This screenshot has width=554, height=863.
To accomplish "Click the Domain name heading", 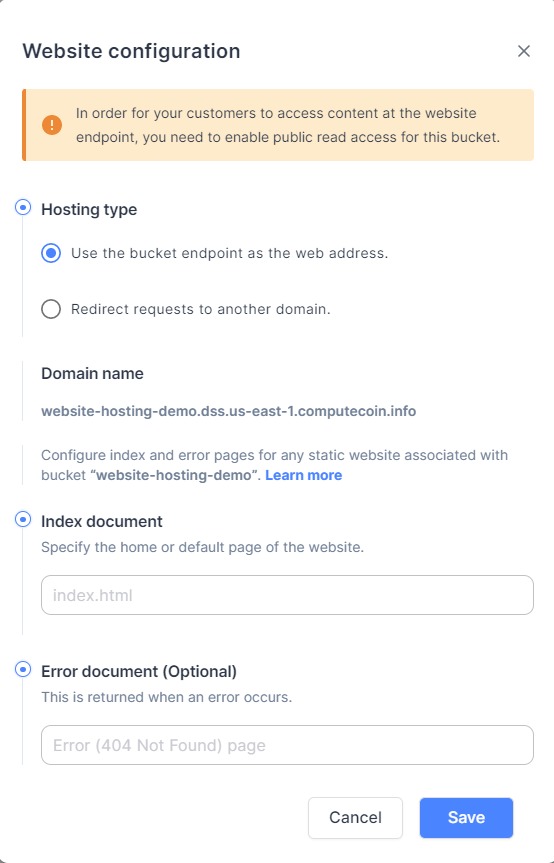I will point(92,373).
